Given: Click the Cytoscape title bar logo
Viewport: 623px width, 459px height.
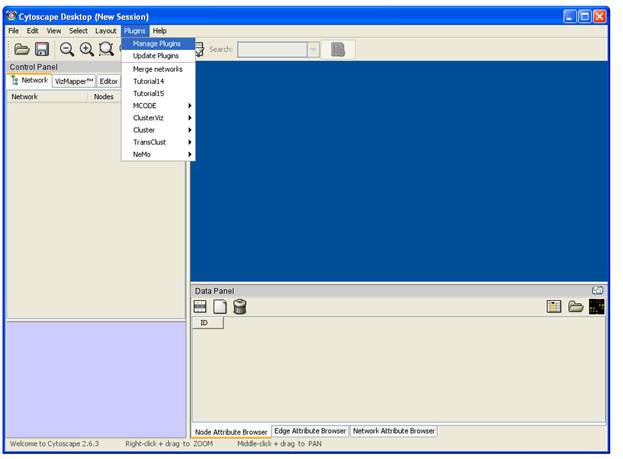Looking at the screenshot, I should [11, 16].
